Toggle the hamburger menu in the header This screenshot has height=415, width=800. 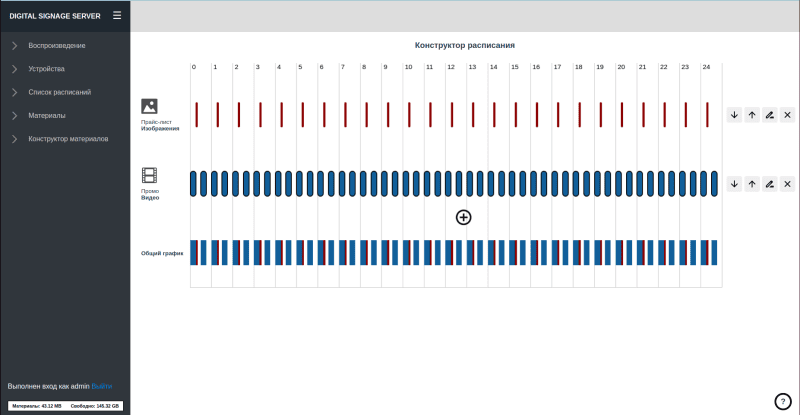(x=117, y=15)
